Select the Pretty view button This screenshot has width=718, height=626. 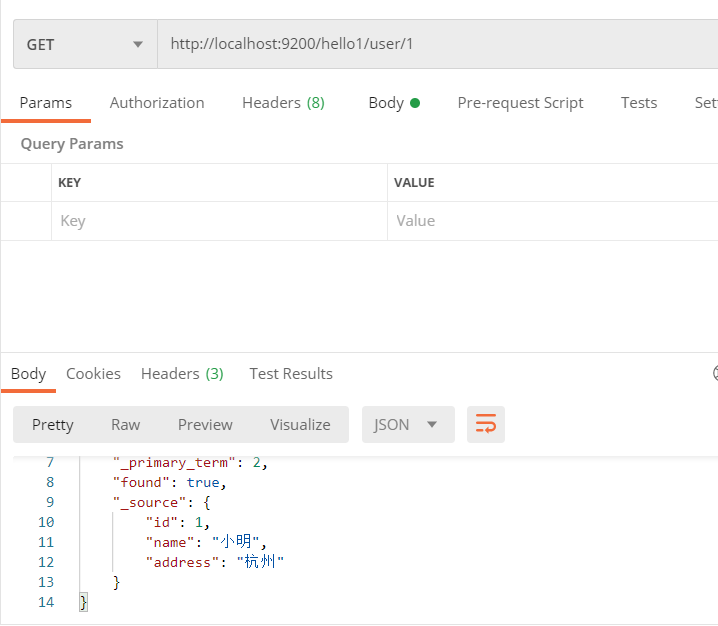tap(53, 425)
